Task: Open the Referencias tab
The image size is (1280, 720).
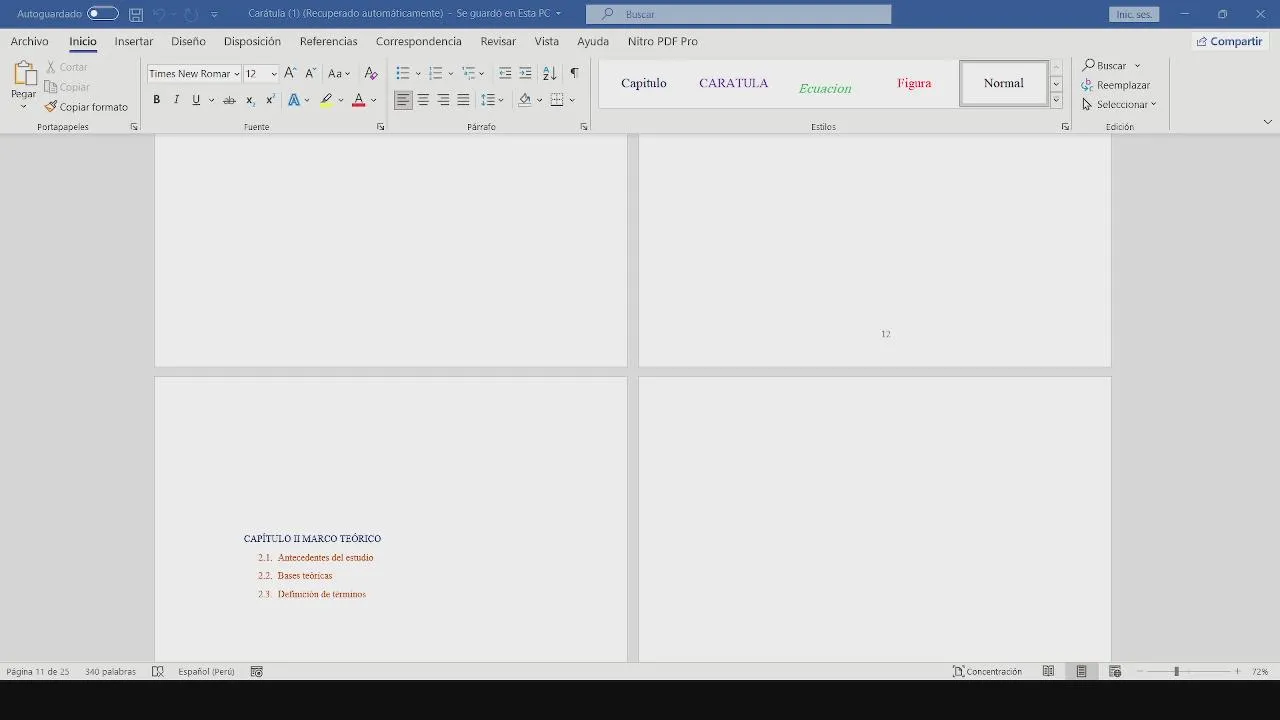Action: (328, 41)
